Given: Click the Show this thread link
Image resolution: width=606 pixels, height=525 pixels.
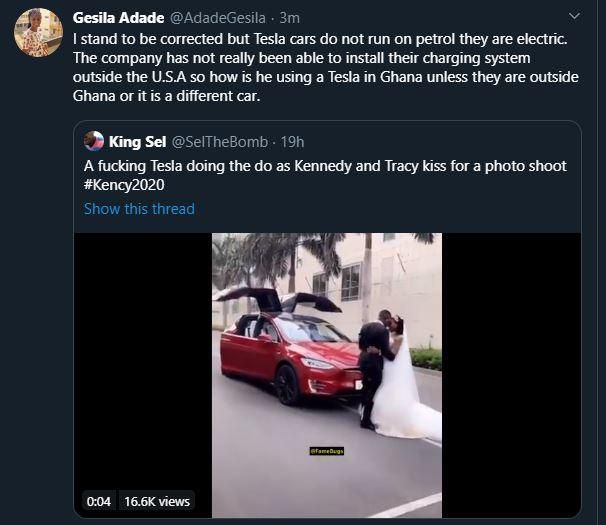Looking at the screenshot, I should pos(139,208).
